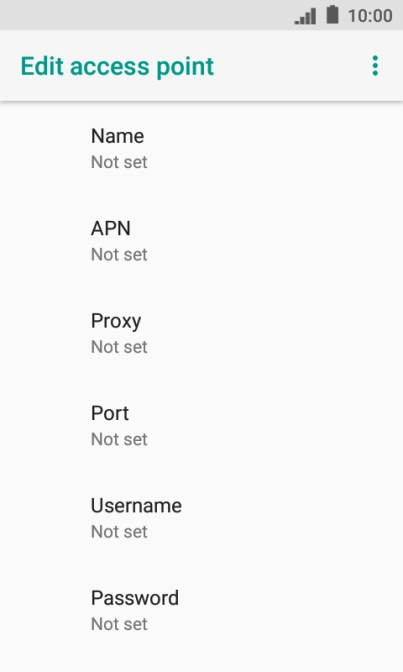Open the Password setting
This screenshot has width=403, height=672.
202,611
